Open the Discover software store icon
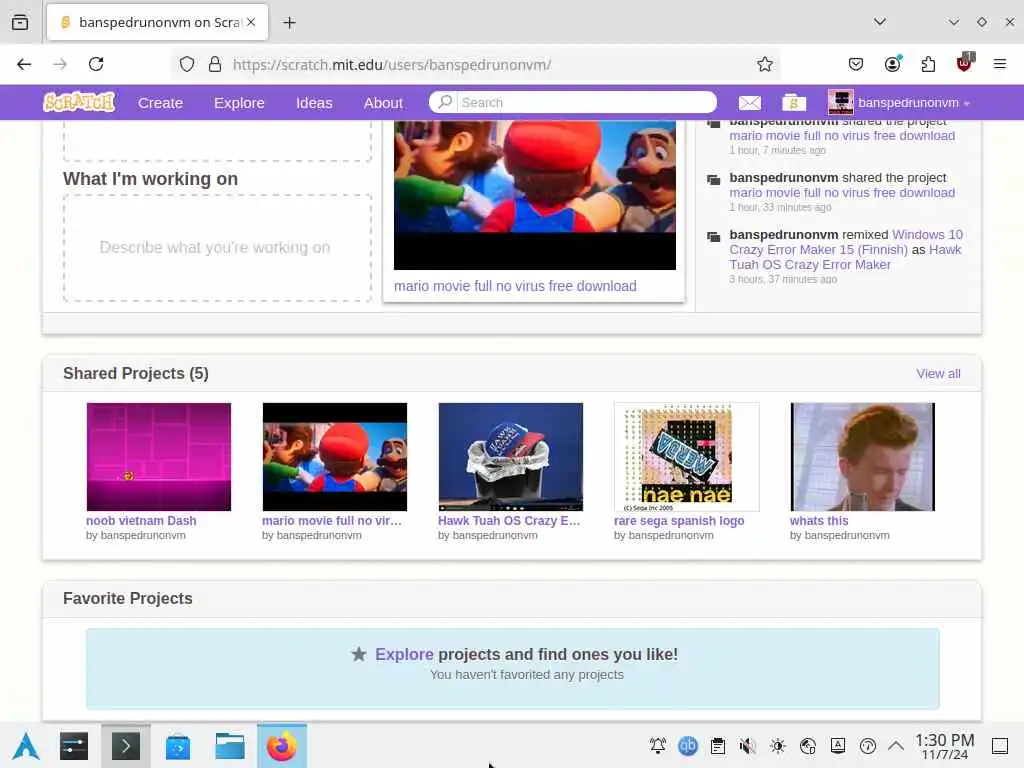Image resolution: width=1024 pixels, height=768 pixels. [x=178, y=746]
